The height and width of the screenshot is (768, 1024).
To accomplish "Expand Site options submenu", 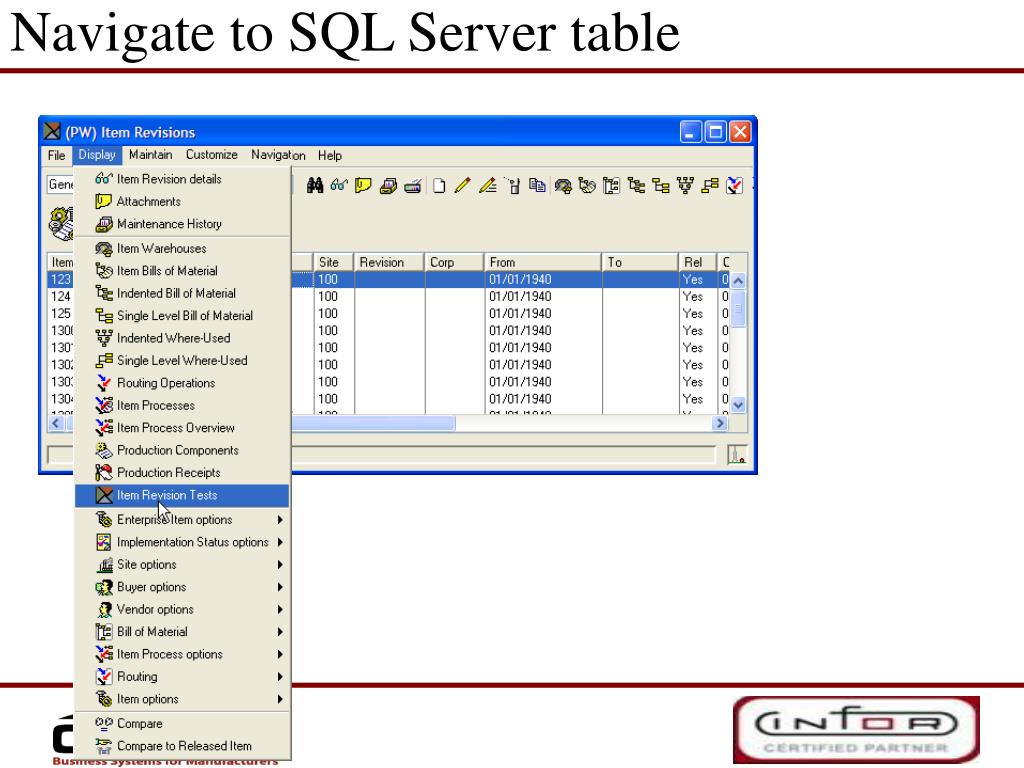I will (x=182, y=564).
